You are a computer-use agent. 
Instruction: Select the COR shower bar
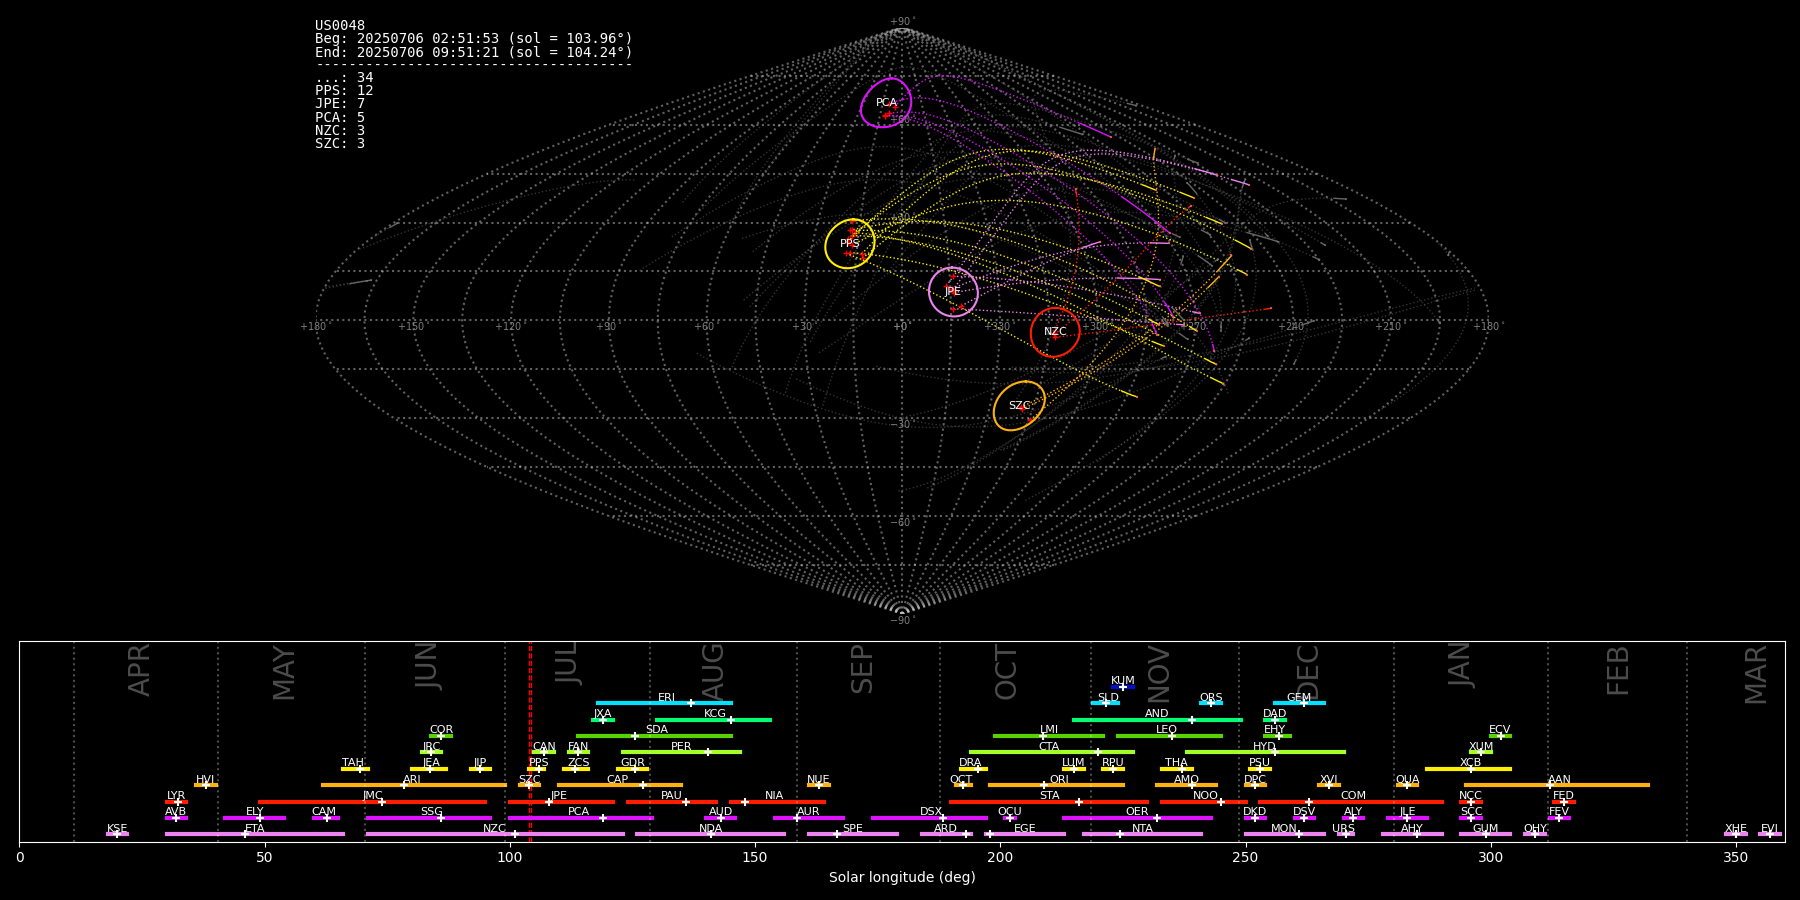click(441, 736)
